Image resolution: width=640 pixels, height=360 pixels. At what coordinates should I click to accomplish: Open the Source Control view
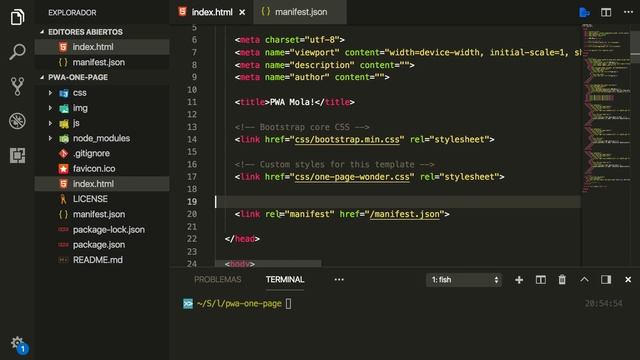click(17, 87)
